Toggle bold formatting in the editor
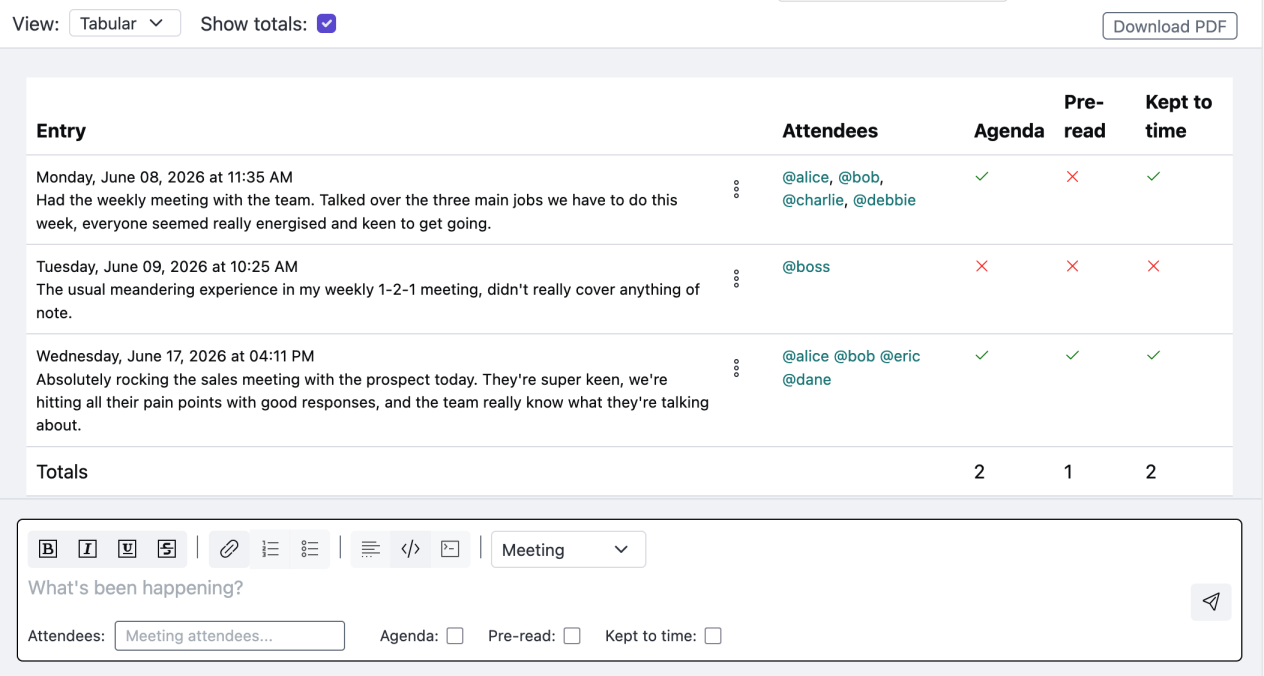Viewport: 1264px width, 676px height. click(48, 549)
